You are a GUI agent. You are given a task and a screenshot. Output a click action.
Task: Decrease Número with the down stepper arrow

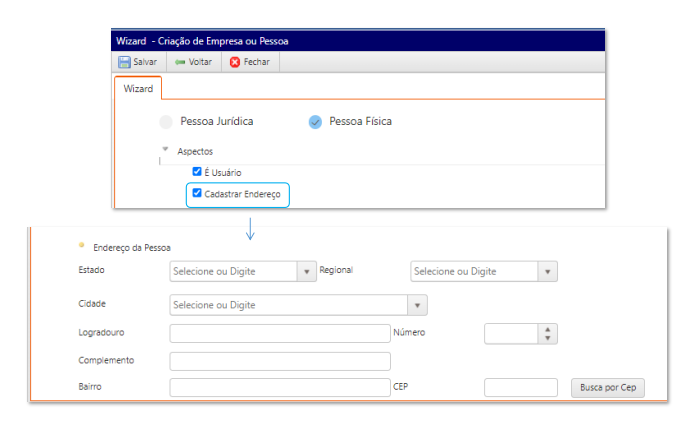coord(547,339)
